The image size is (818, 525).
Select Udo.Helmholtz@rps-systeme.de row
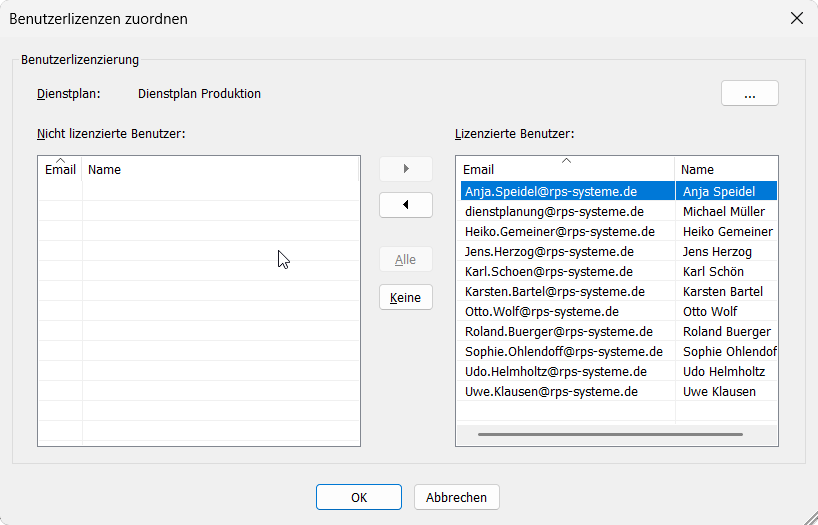[x=618, y=372]
